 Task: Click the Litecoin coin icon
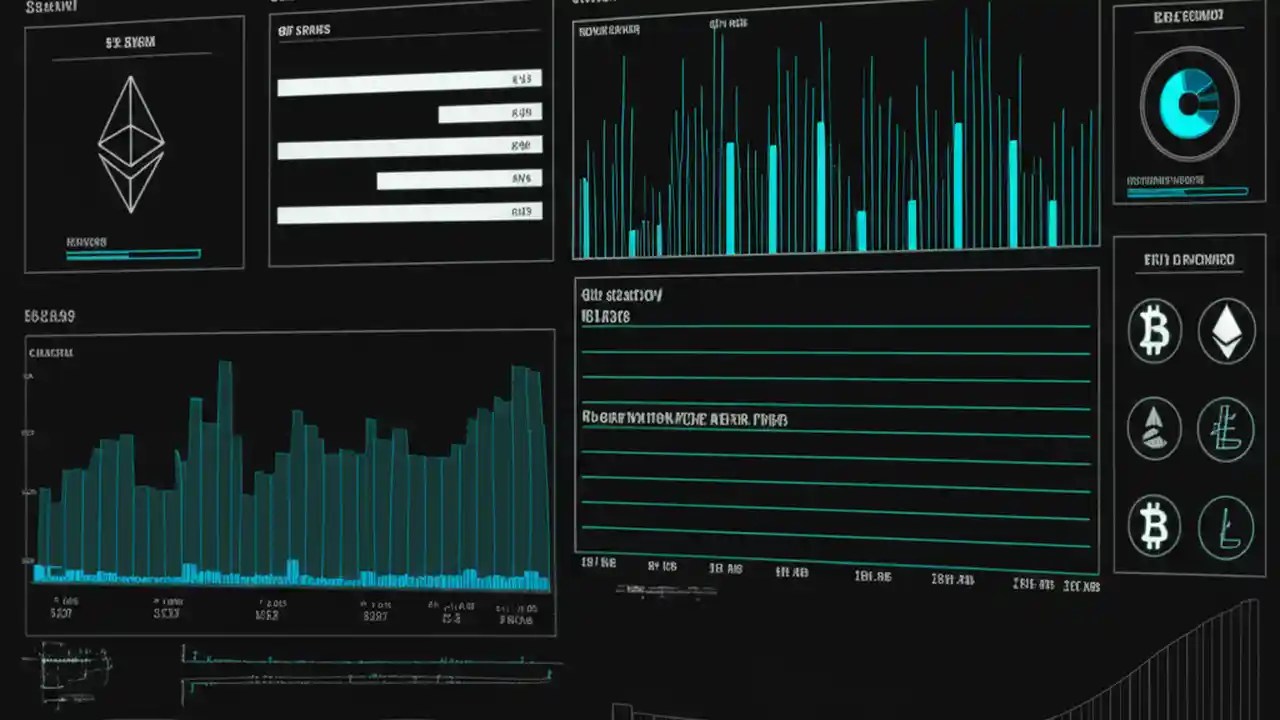pos(1228,428)
